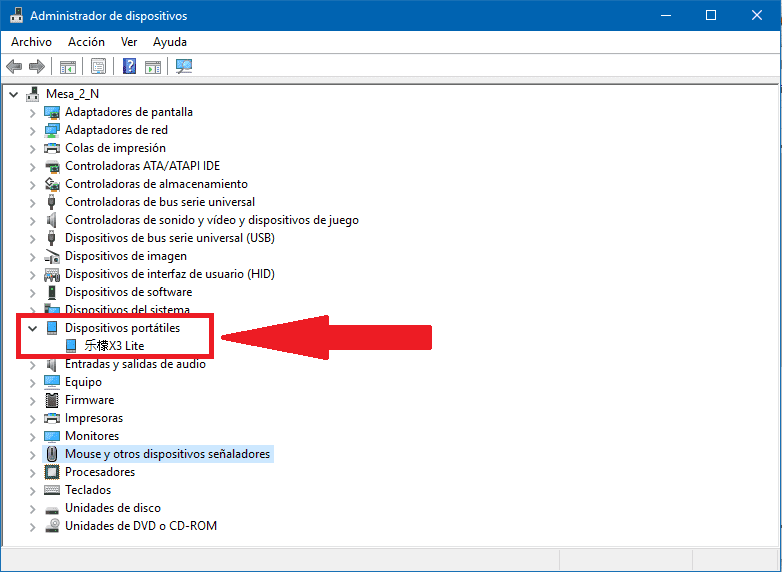Click the Colas de impresión printer icon
This screenshot has width=782, height=572.
[52, 148]
